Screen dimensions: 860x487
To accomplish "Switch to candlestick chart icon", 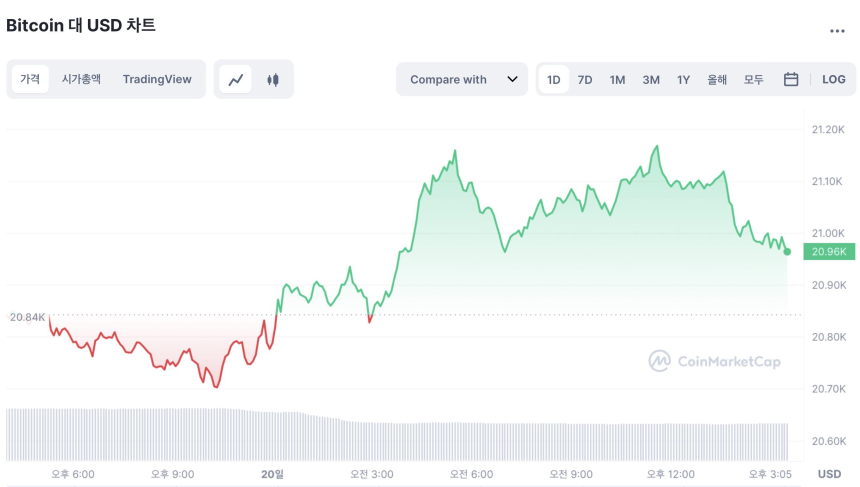I will click(x=272, y=80).
